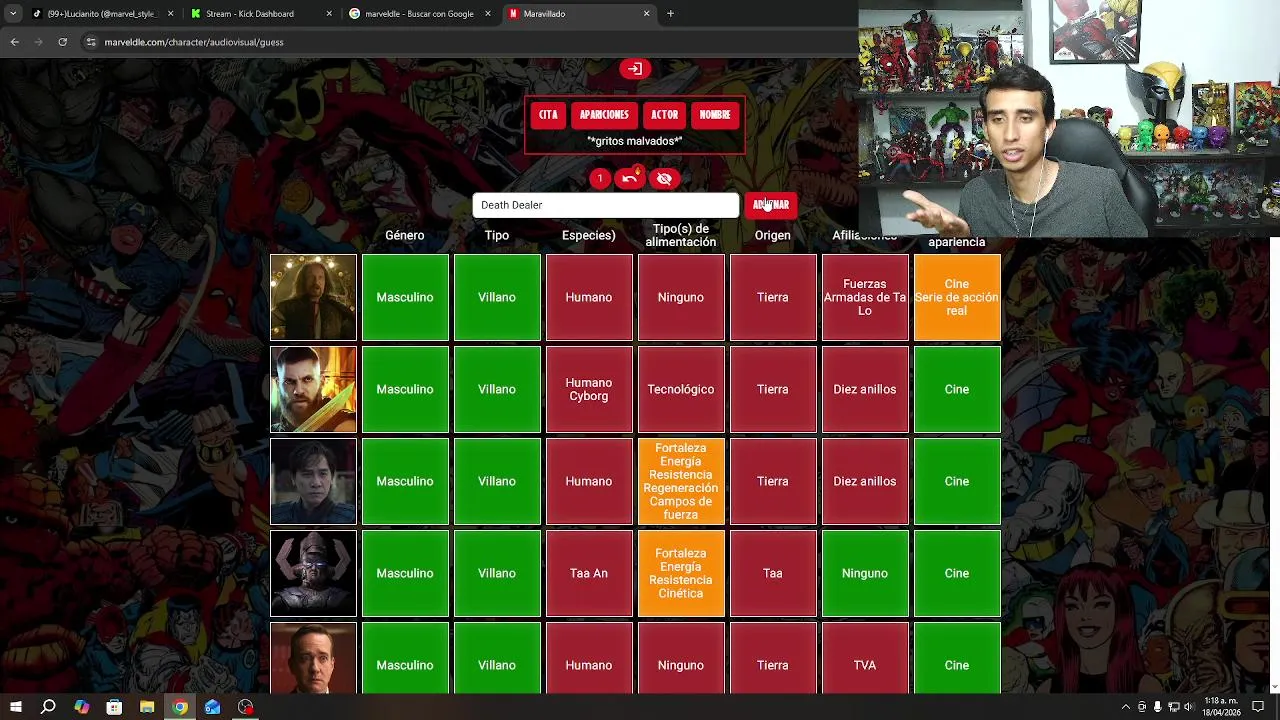Click the red counter badge showing 1
Screen dimensions: 1280x720
tap(600, 179)
